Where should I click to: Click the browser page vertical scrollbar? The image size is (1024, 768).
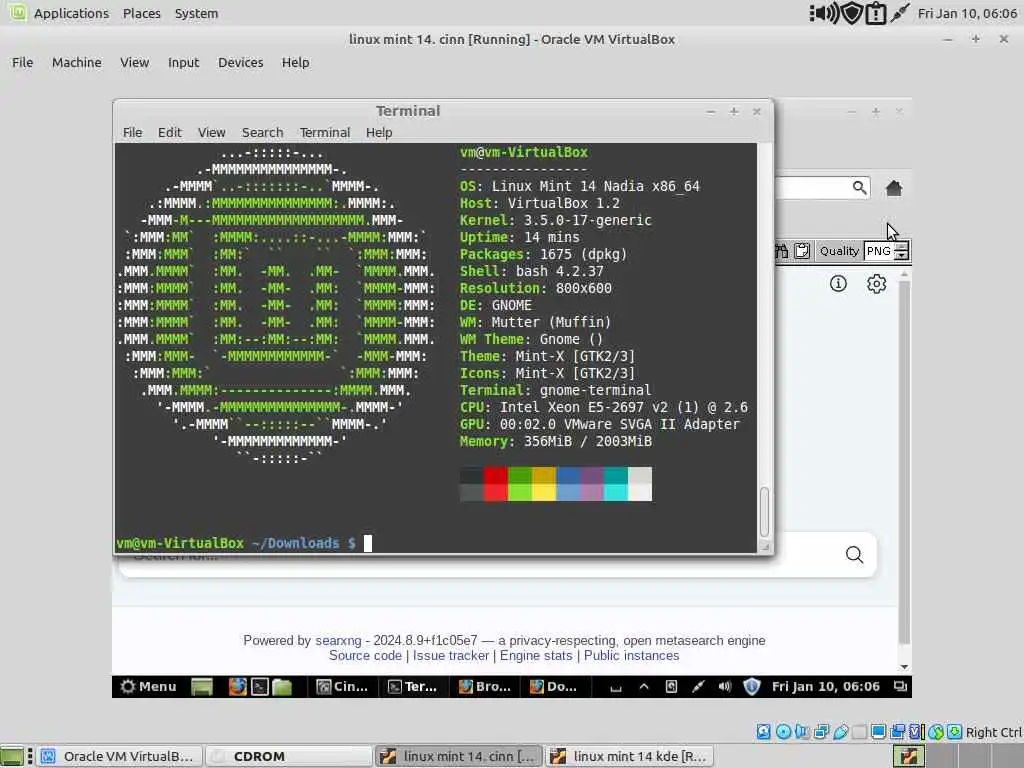click(904, 460)
